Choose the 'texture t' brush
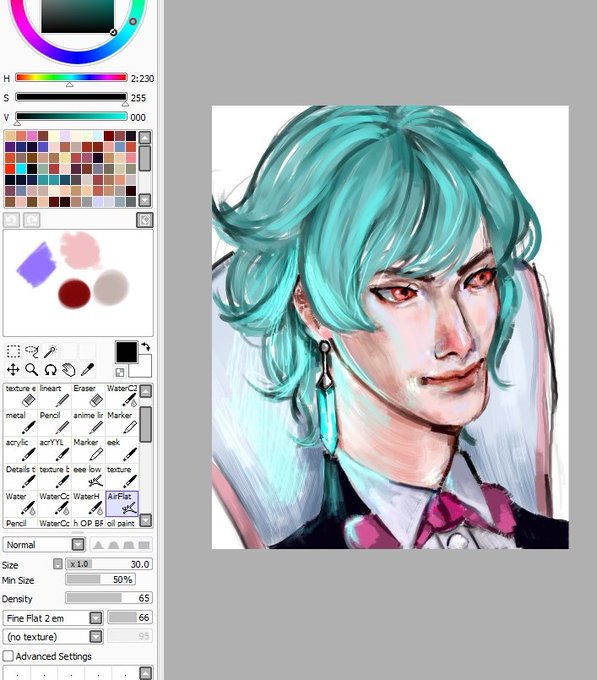Image resolution: width=597 pixels, height=680 pixels. click(54, 477)
